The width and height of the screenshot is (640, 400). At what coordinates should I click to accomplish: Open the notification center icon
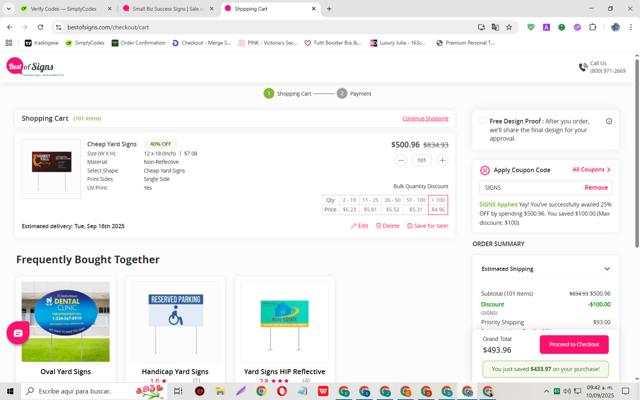click(x=625, y=391)
